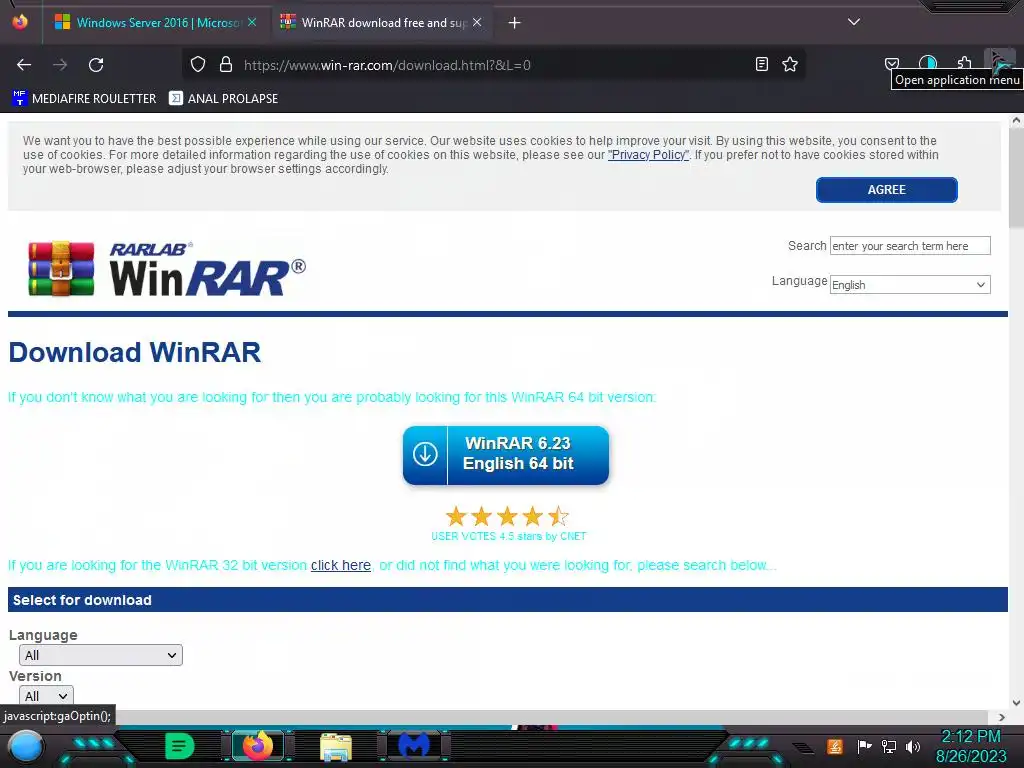The image size is (1024, 768).
Task: Open the half-circle dark mode extension
Action: point(928,63)
